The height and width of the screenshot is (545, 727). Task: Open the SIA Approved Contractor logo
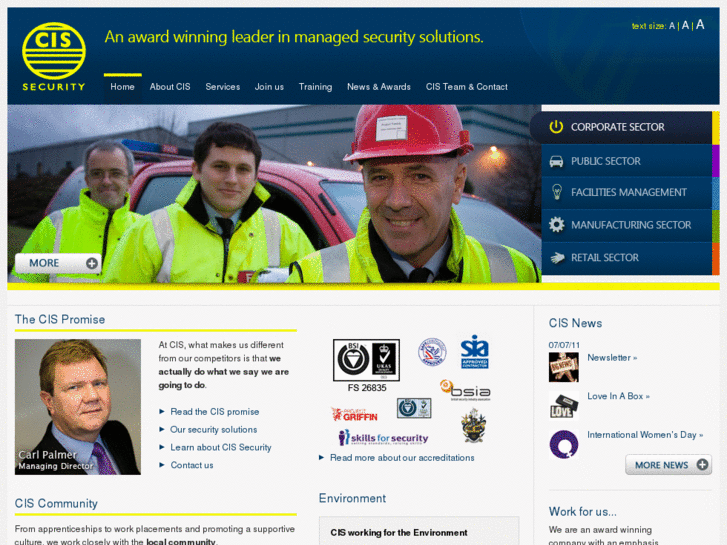[x=474, y=352]
